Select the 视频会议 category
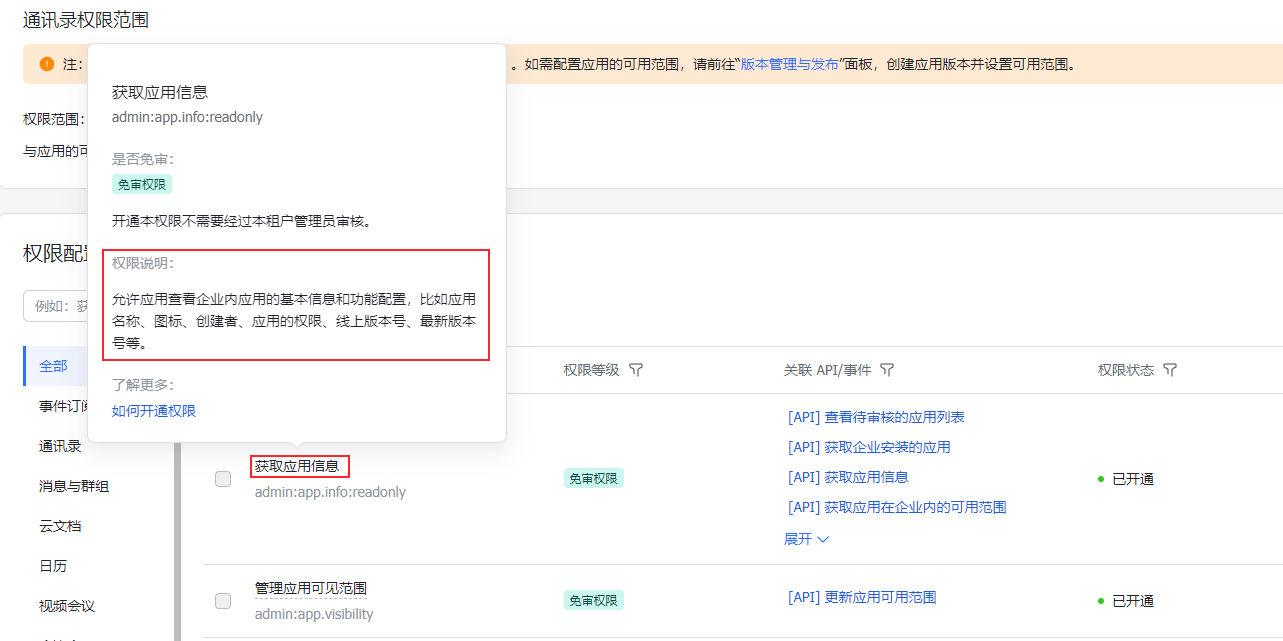Viewport: 1283px width, 641px height. click(x=67, y=606)
